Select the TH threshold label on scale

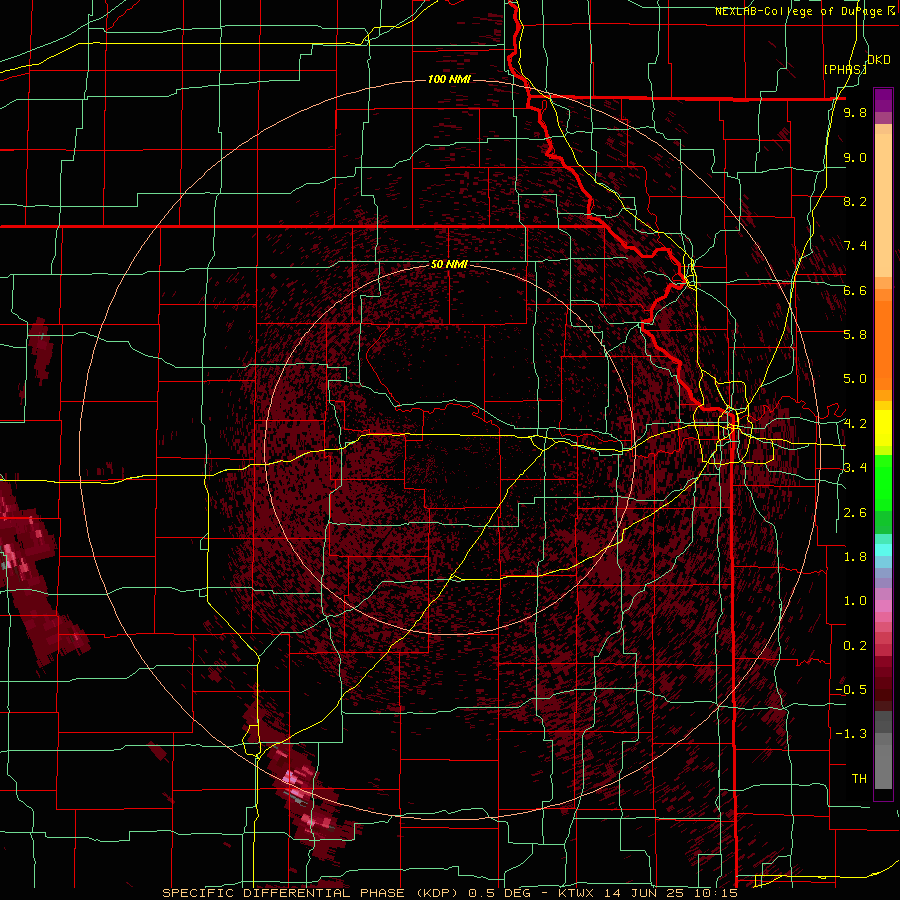pyautogui.click(x=859, y=779)
